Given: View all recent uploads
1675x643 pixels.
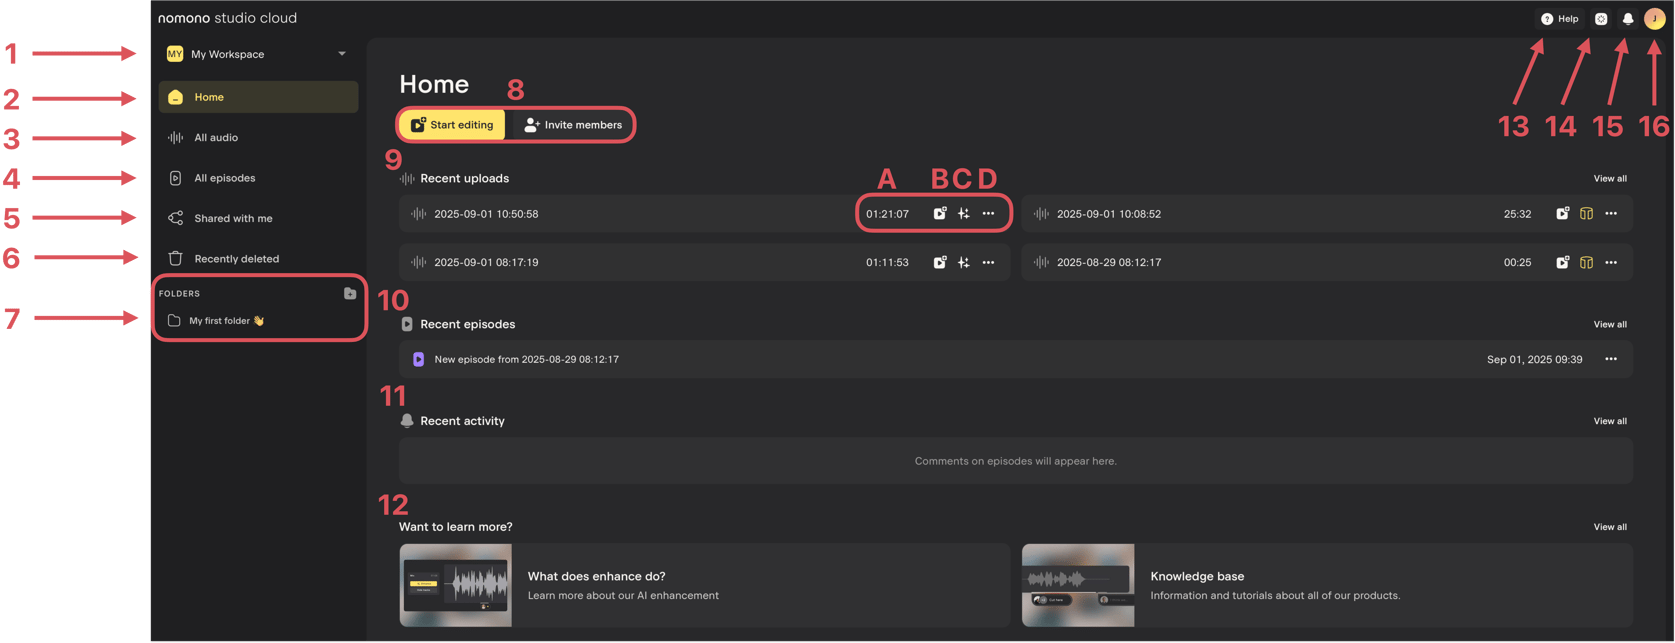Looking at the screenshot, I should [1610, 179].
